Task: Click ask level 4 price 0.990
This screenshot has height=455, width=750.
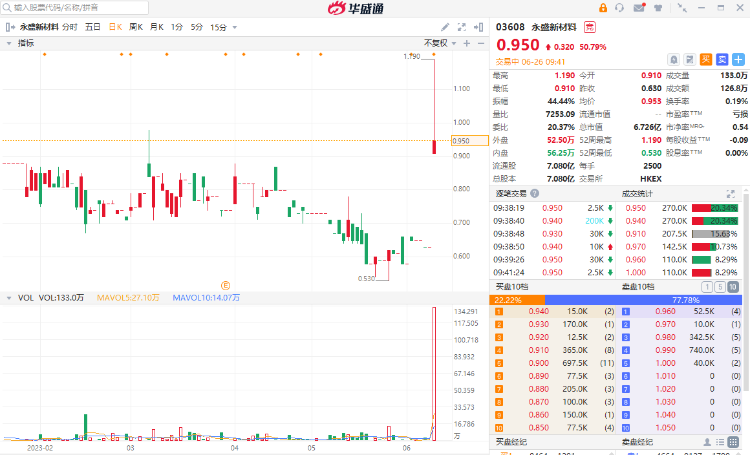Action: pyautogui.click(x=665, y=350)
